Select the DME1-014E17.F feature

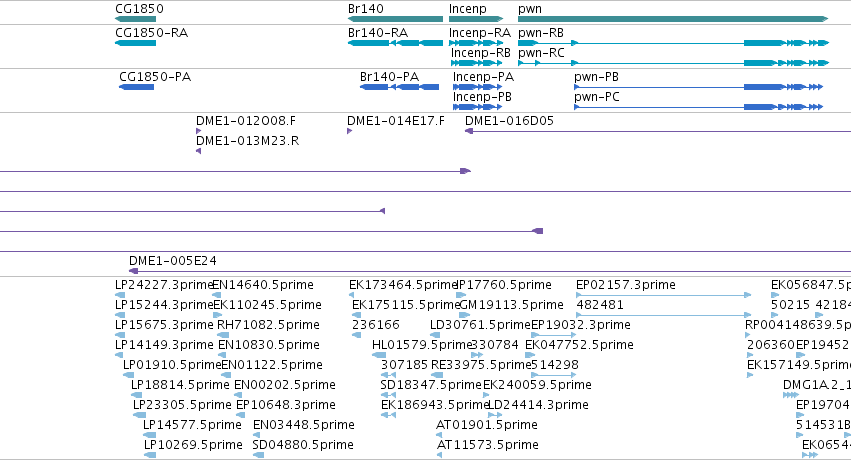(350, 131)
